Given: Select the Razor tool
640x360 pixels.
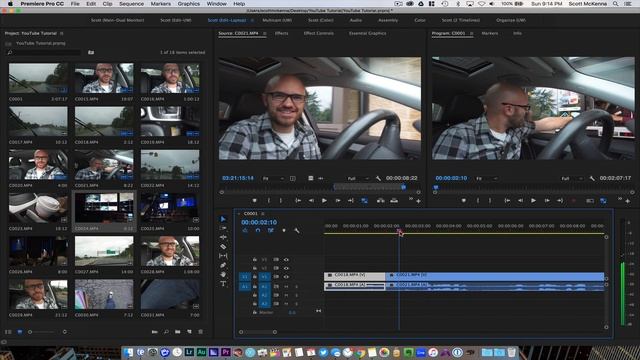Looking at the screenshot, I should click(223, 247).
